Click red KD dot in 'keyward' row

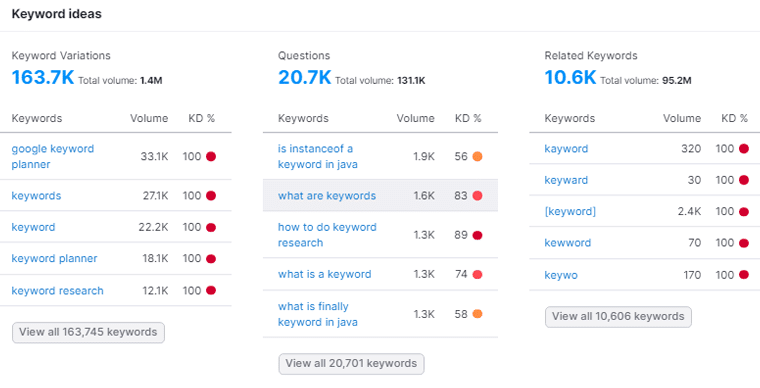(744, 180)
